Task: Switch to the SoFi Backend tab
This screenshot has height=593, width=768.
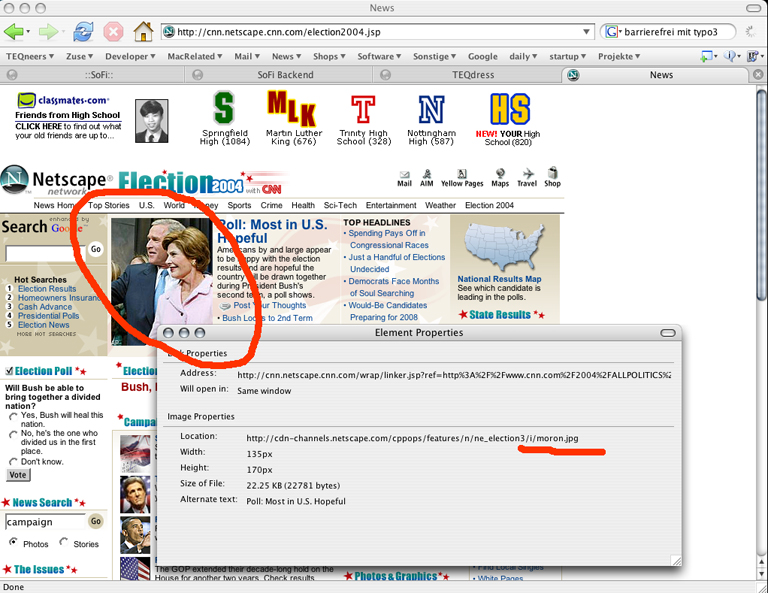Action: (285, 75)
